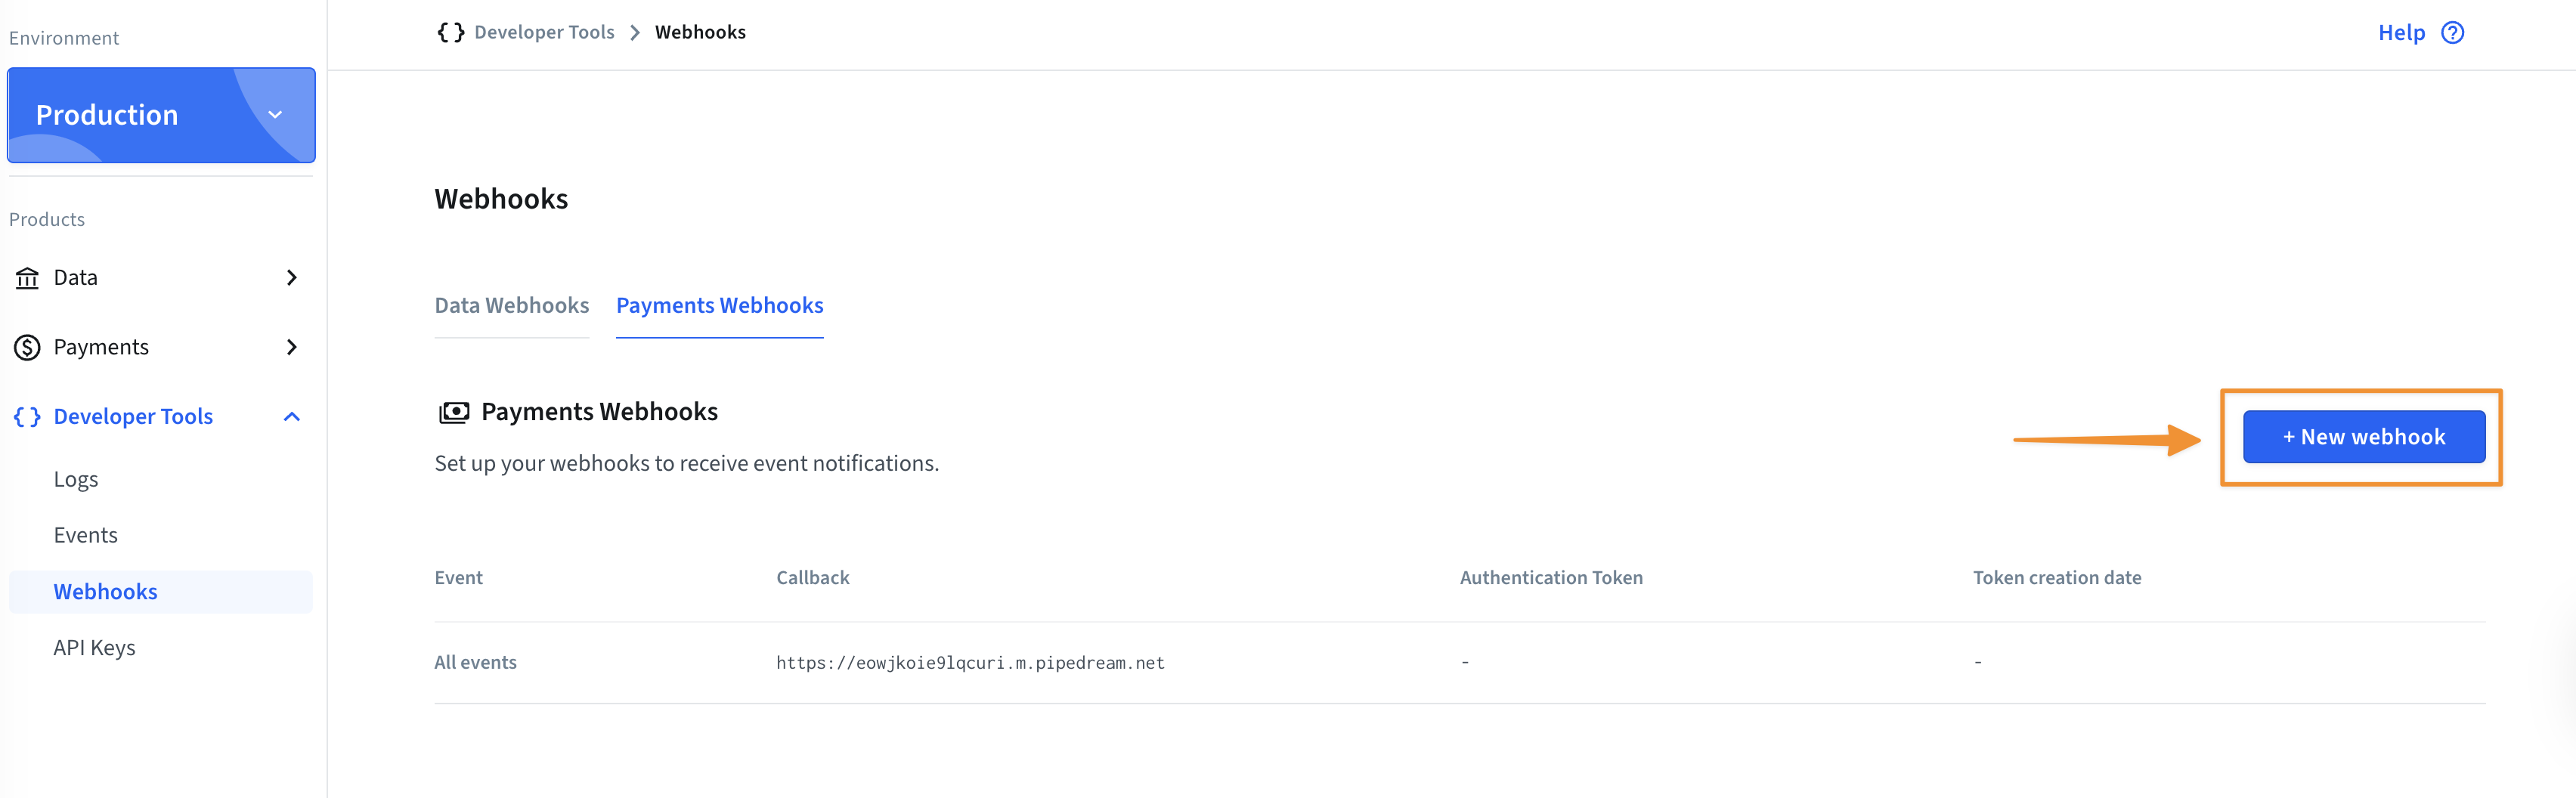
Task: Expand the Payments section chevron
Action: pos(291,348)
